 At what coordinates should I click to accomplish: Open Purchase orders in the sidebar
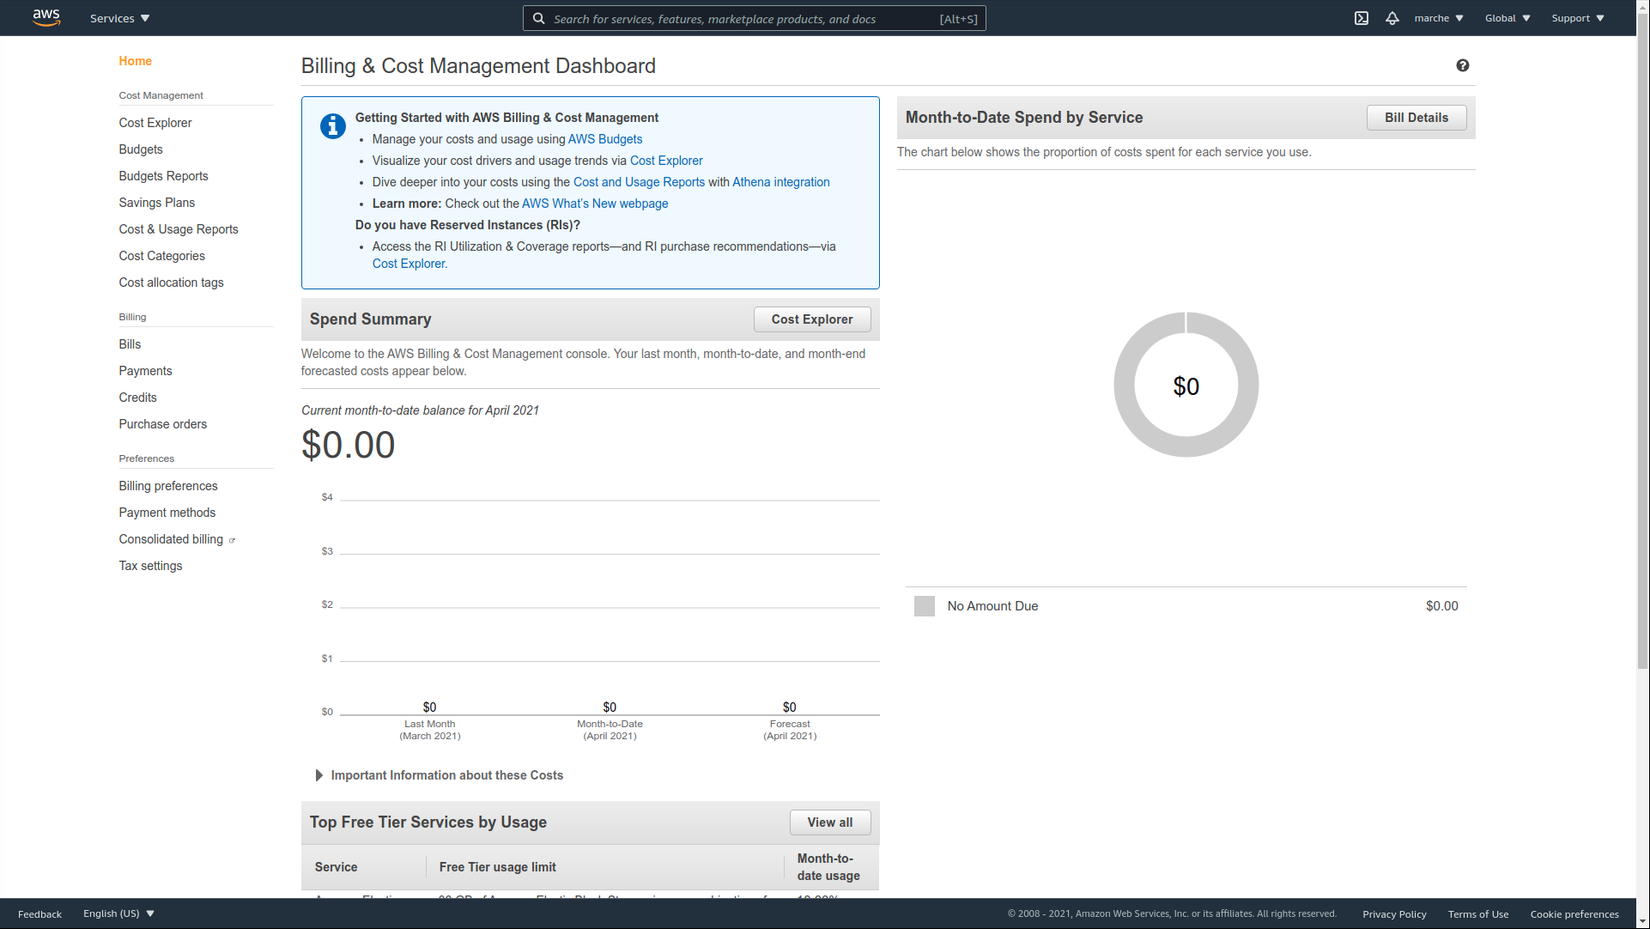coord(163,424)
